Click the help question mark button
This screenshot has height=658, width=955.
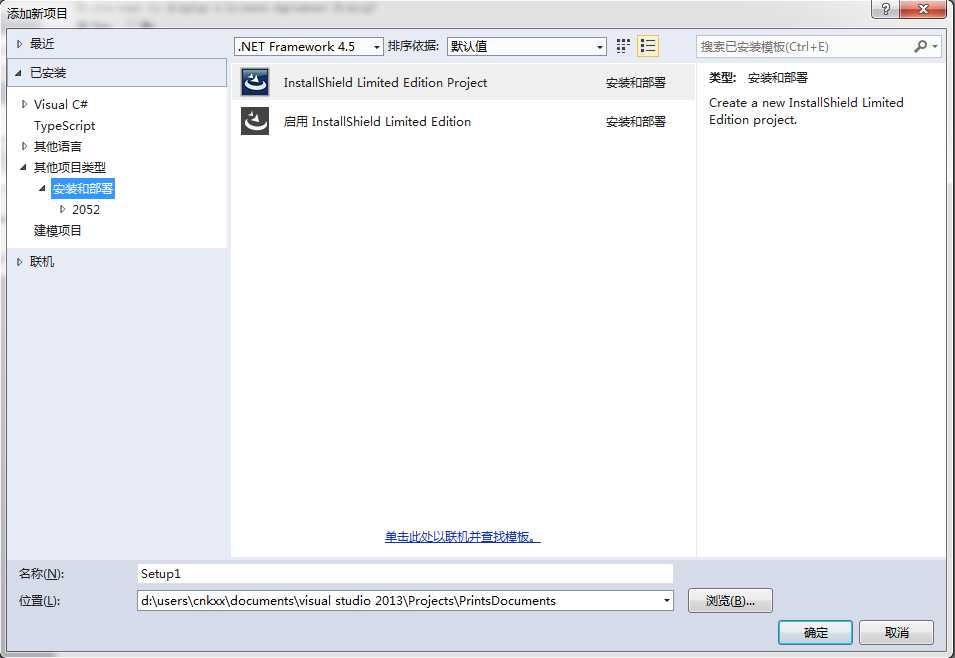pos(886,9)
